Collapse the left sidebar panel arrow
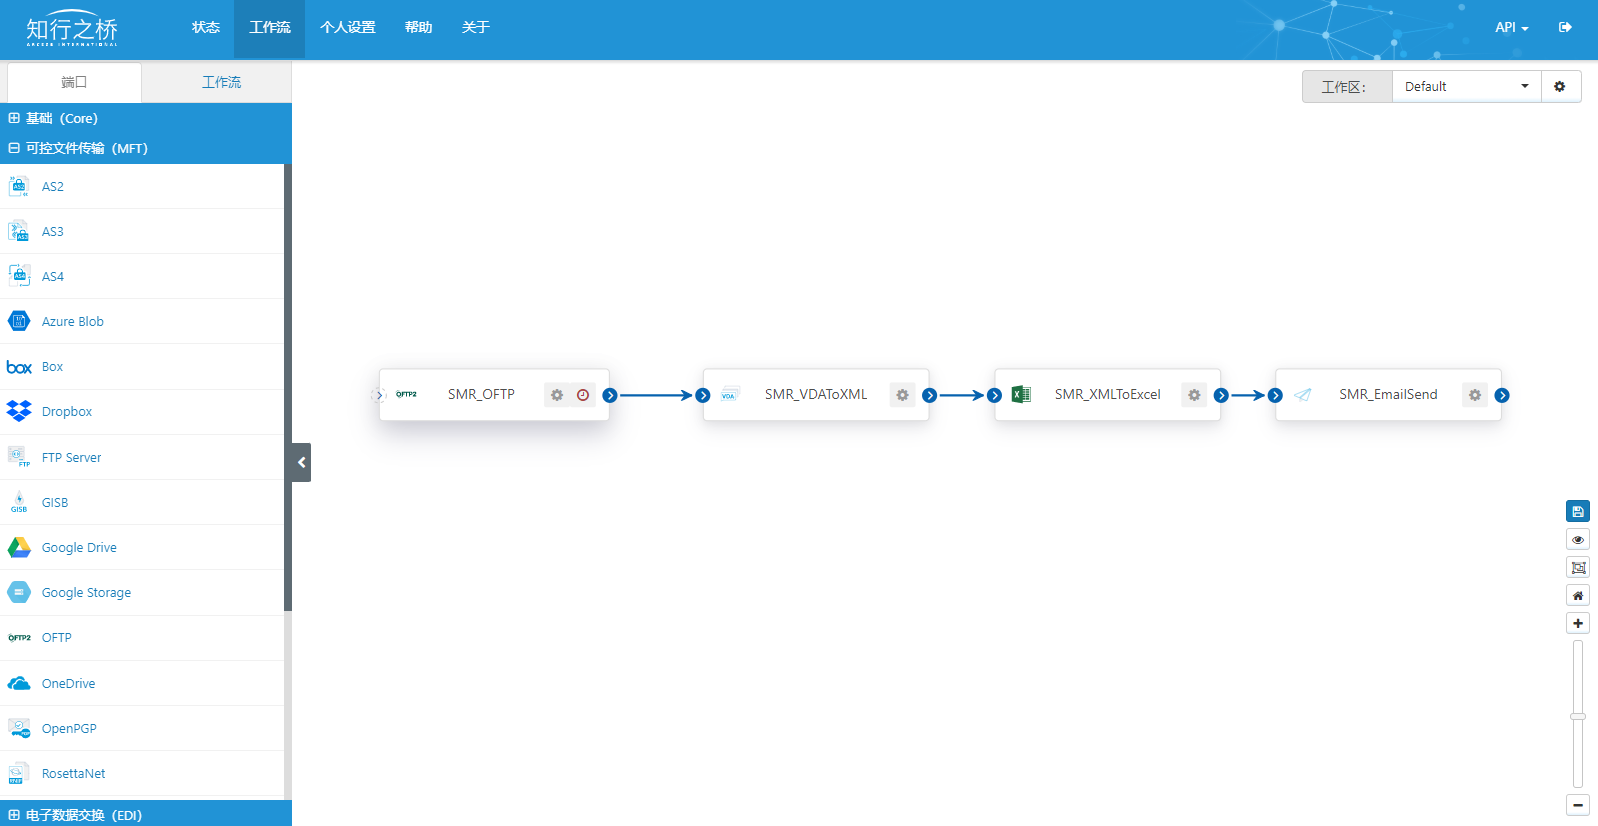This screenshot has width=1598, height=826. point(301,462)
